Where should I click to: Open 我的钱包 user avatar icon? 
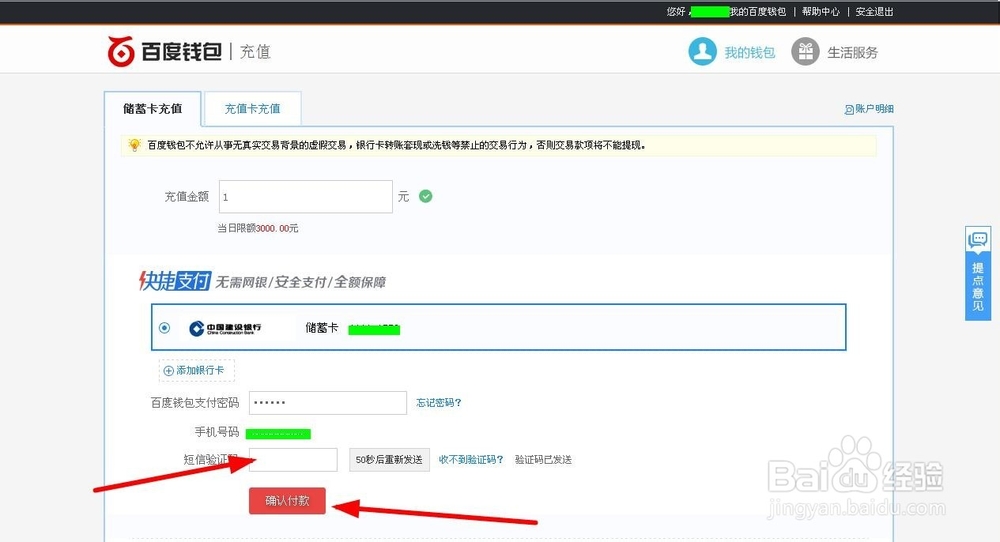(702, 52)
